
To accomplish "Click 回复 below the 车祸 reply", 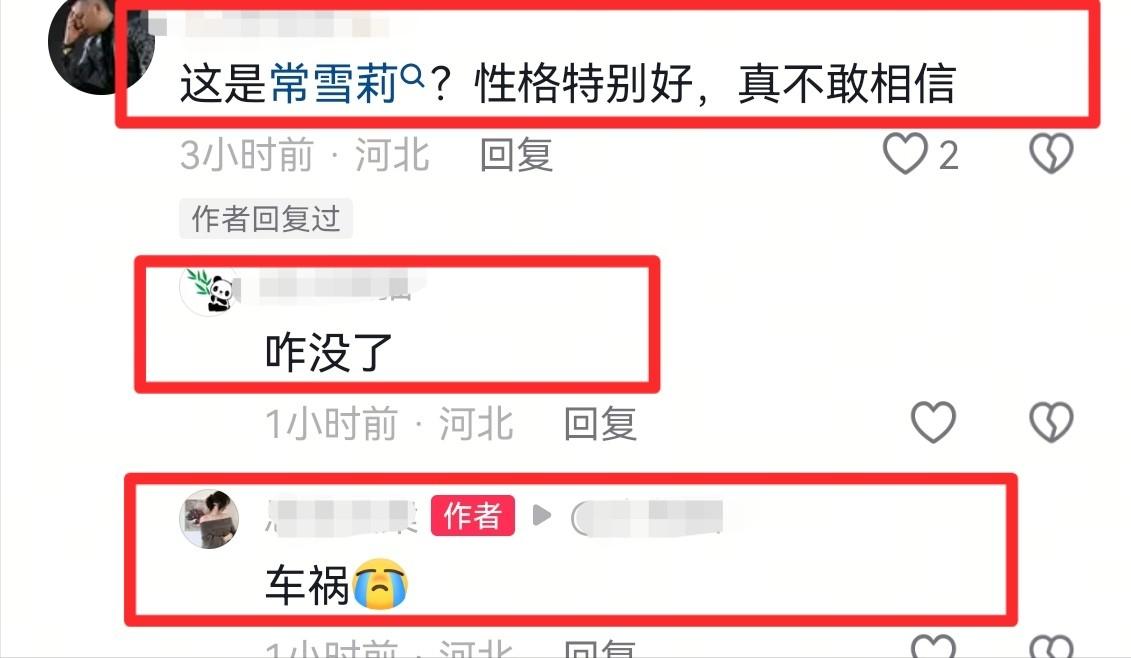I will [600, 648].
